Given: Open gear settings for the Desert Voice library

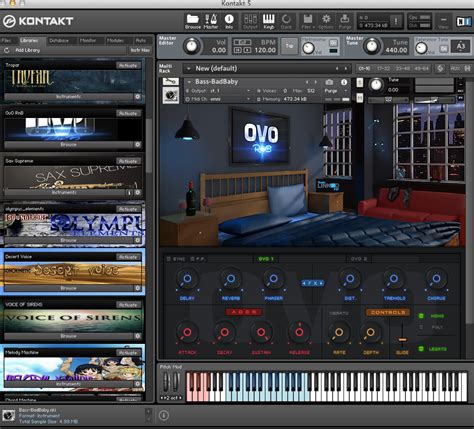Looking at the screenshot, I should click(x=138, y=288).
